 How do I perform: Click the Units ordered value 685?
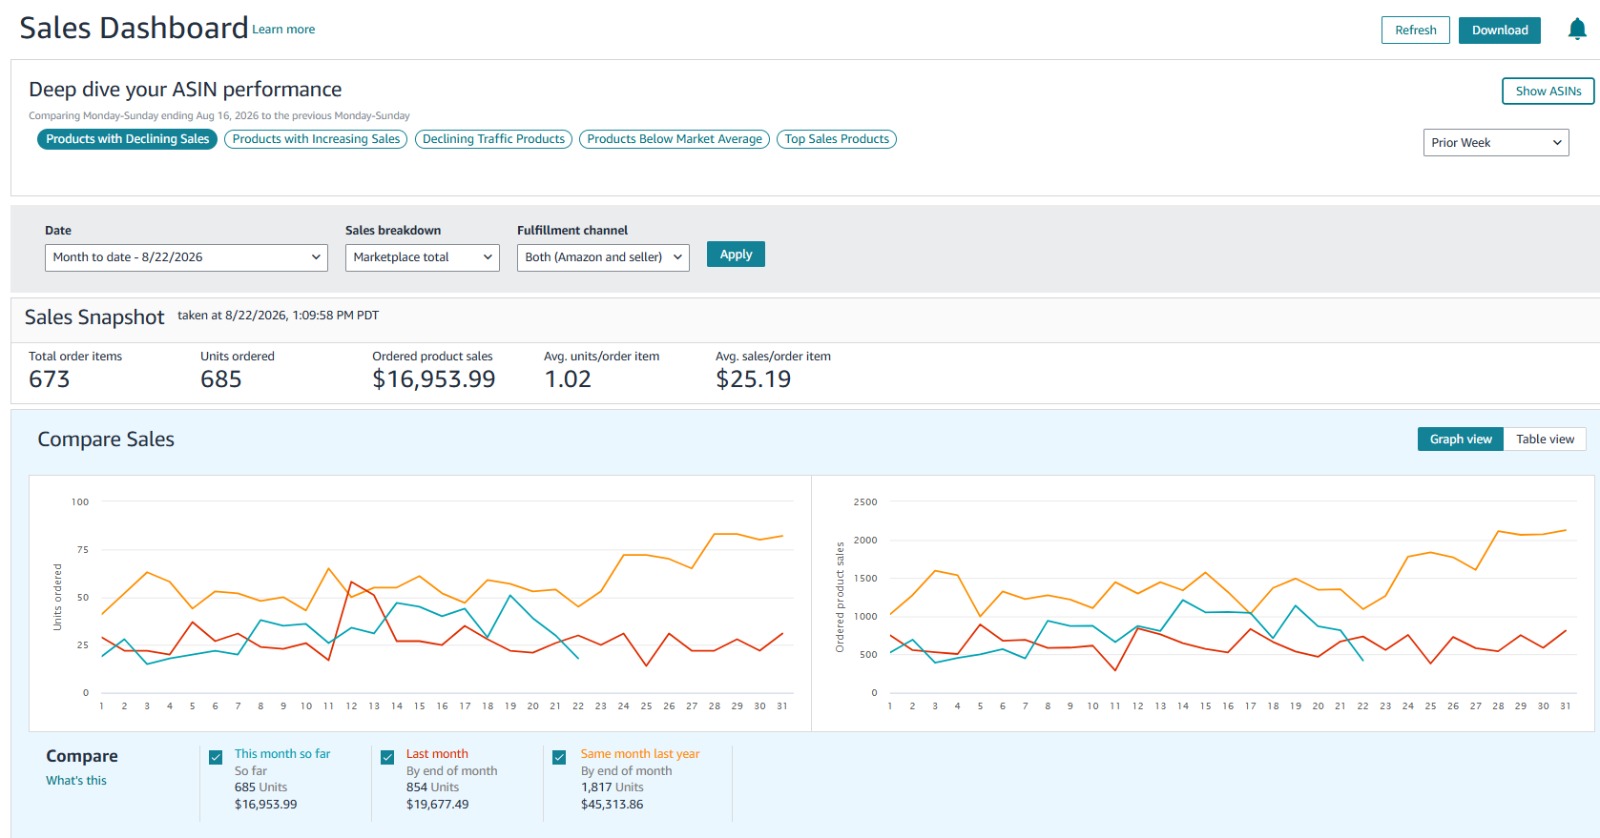(x=221, y=379)
